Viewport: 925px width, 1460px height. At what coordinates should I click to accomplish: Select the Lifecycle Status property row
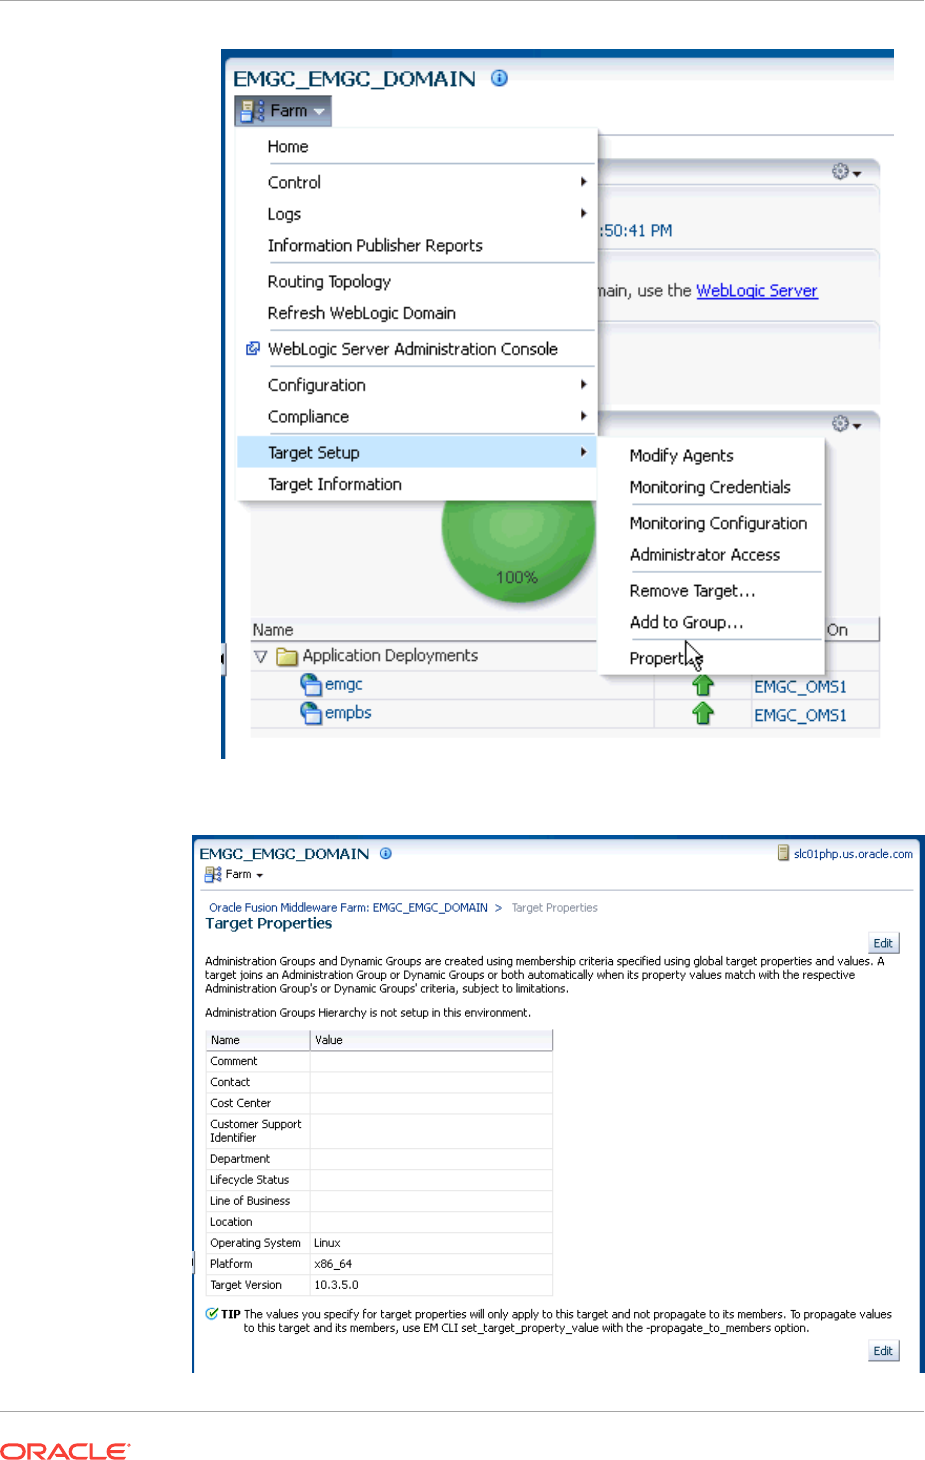point(379,1180)
